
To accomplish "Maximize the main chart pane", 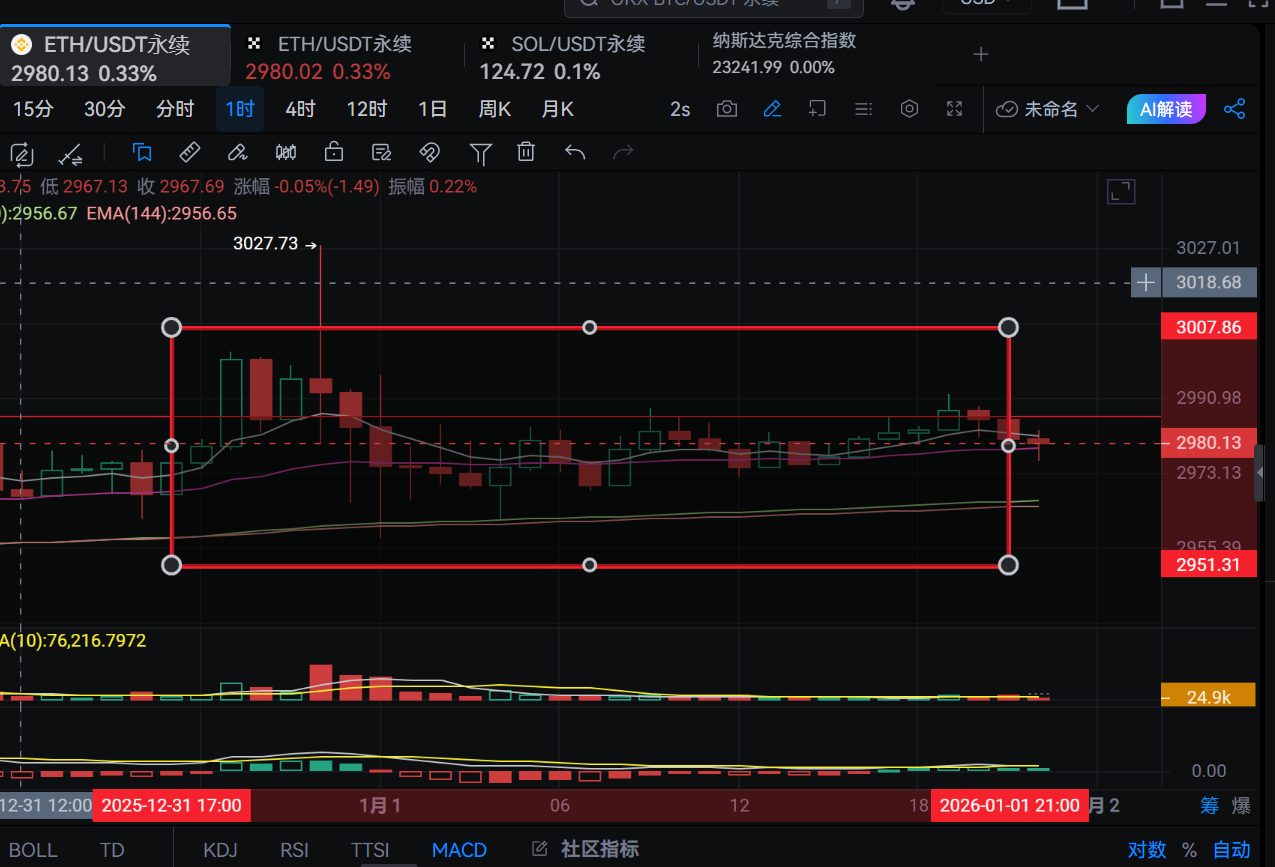I will [x=1121, y=192].
